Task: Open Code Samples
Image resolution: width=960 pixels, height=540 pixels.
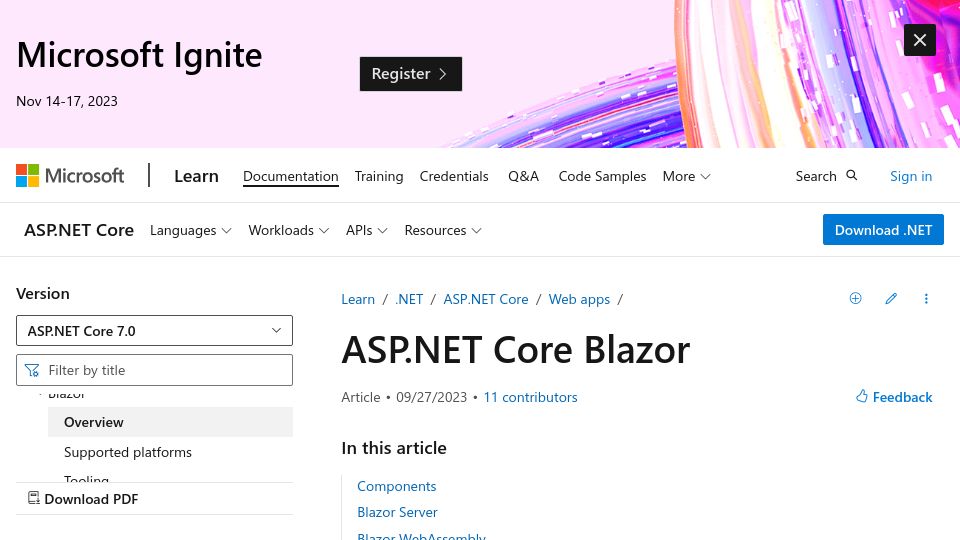Action: pos(602,176)
